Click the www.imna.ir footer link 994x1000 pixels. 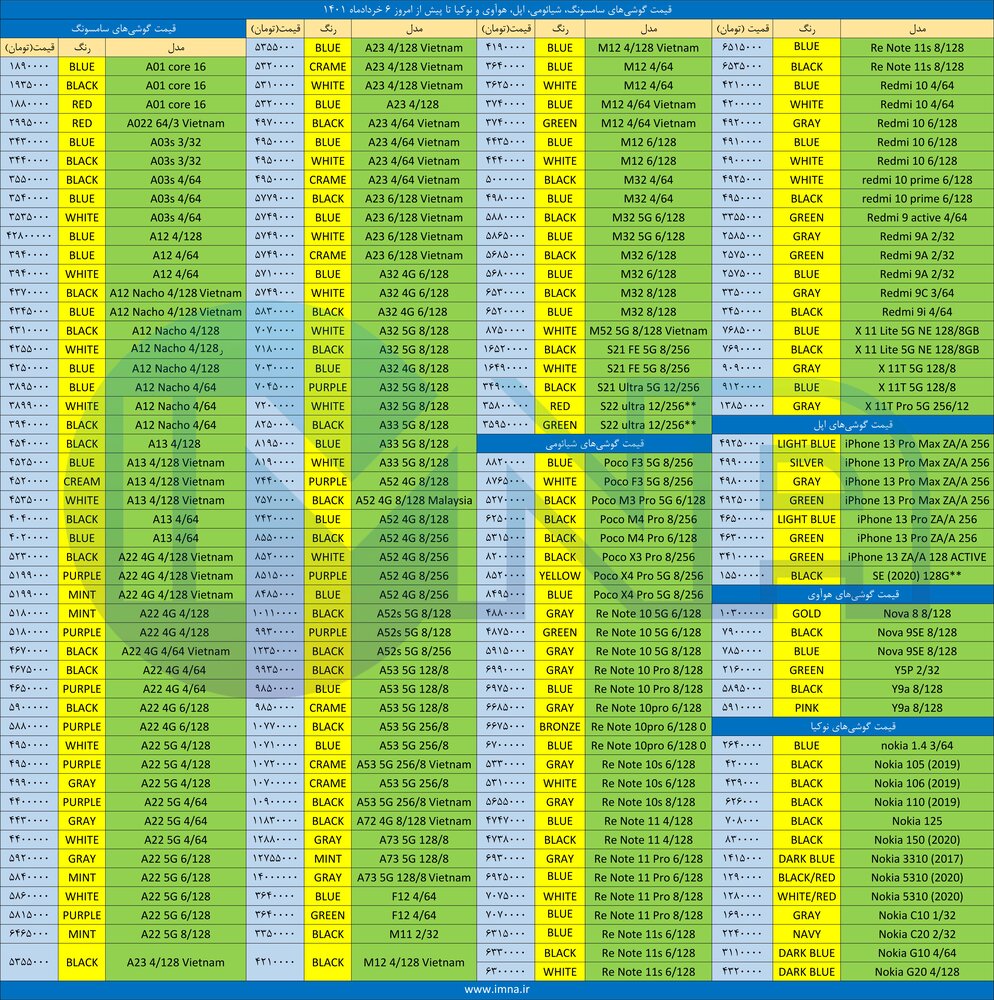(496, 990)
